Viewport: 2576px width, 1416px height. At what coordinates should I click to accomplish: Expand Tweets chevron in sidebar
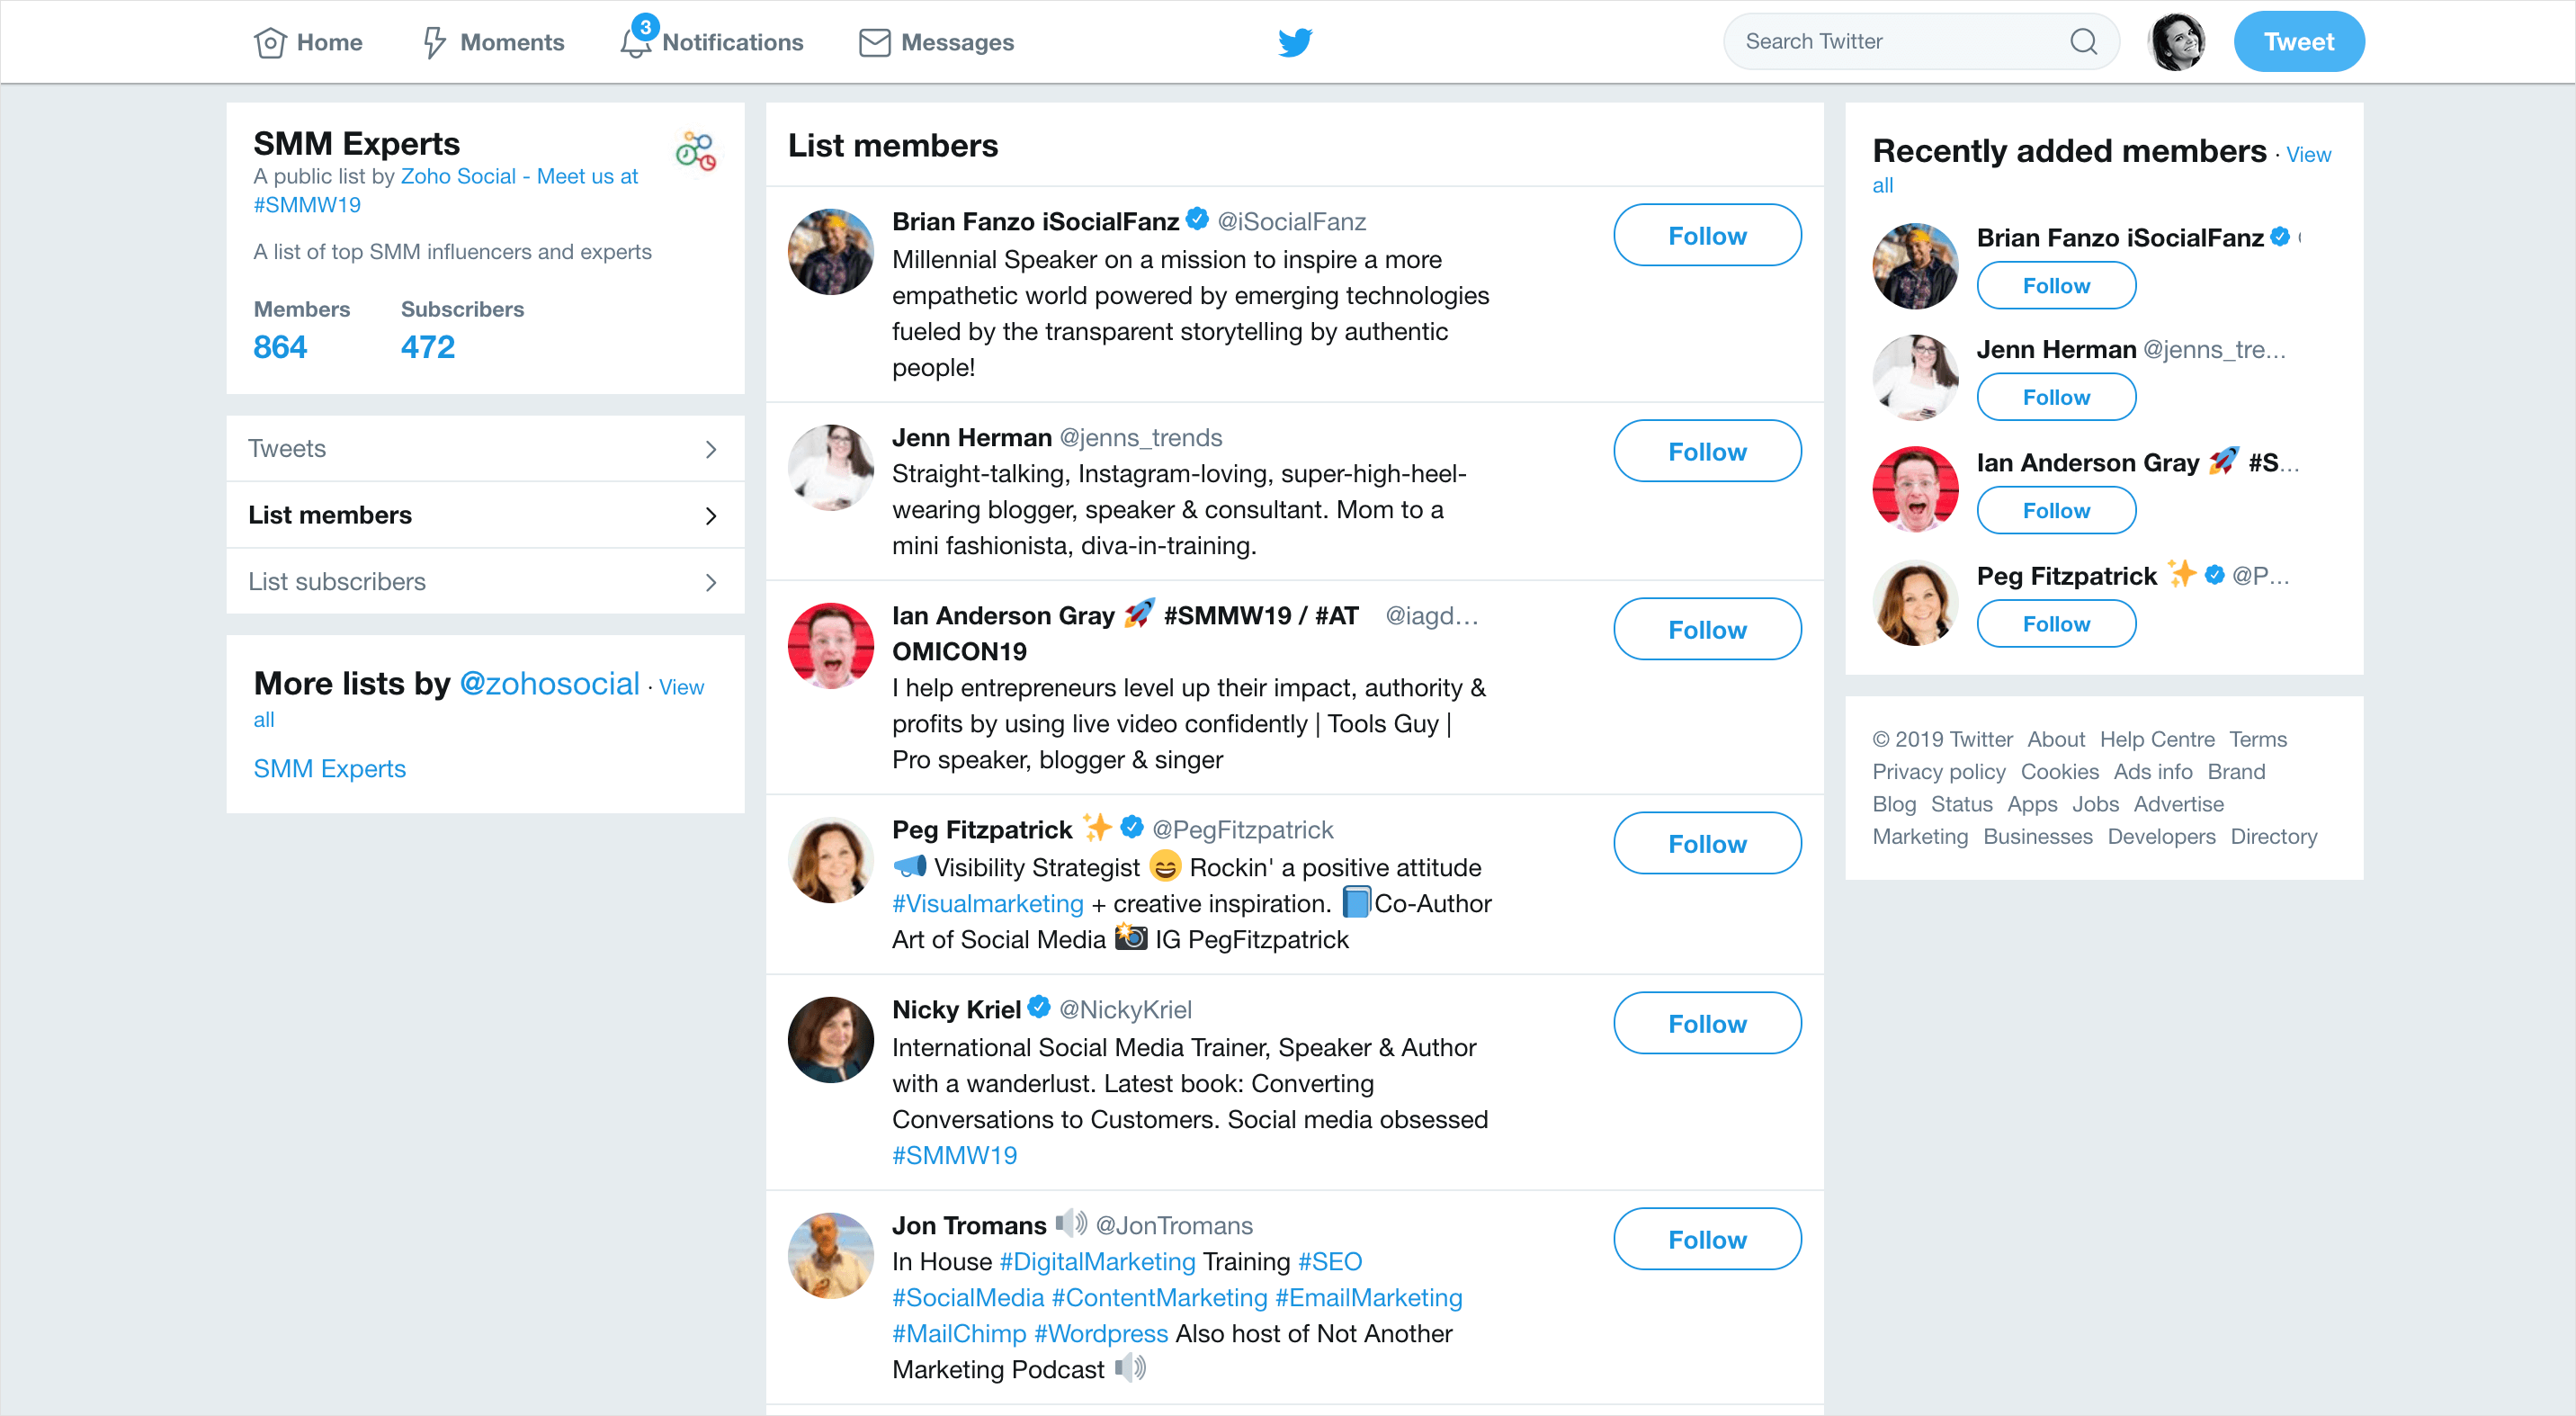pyautogui.click(x=711, y=449)
